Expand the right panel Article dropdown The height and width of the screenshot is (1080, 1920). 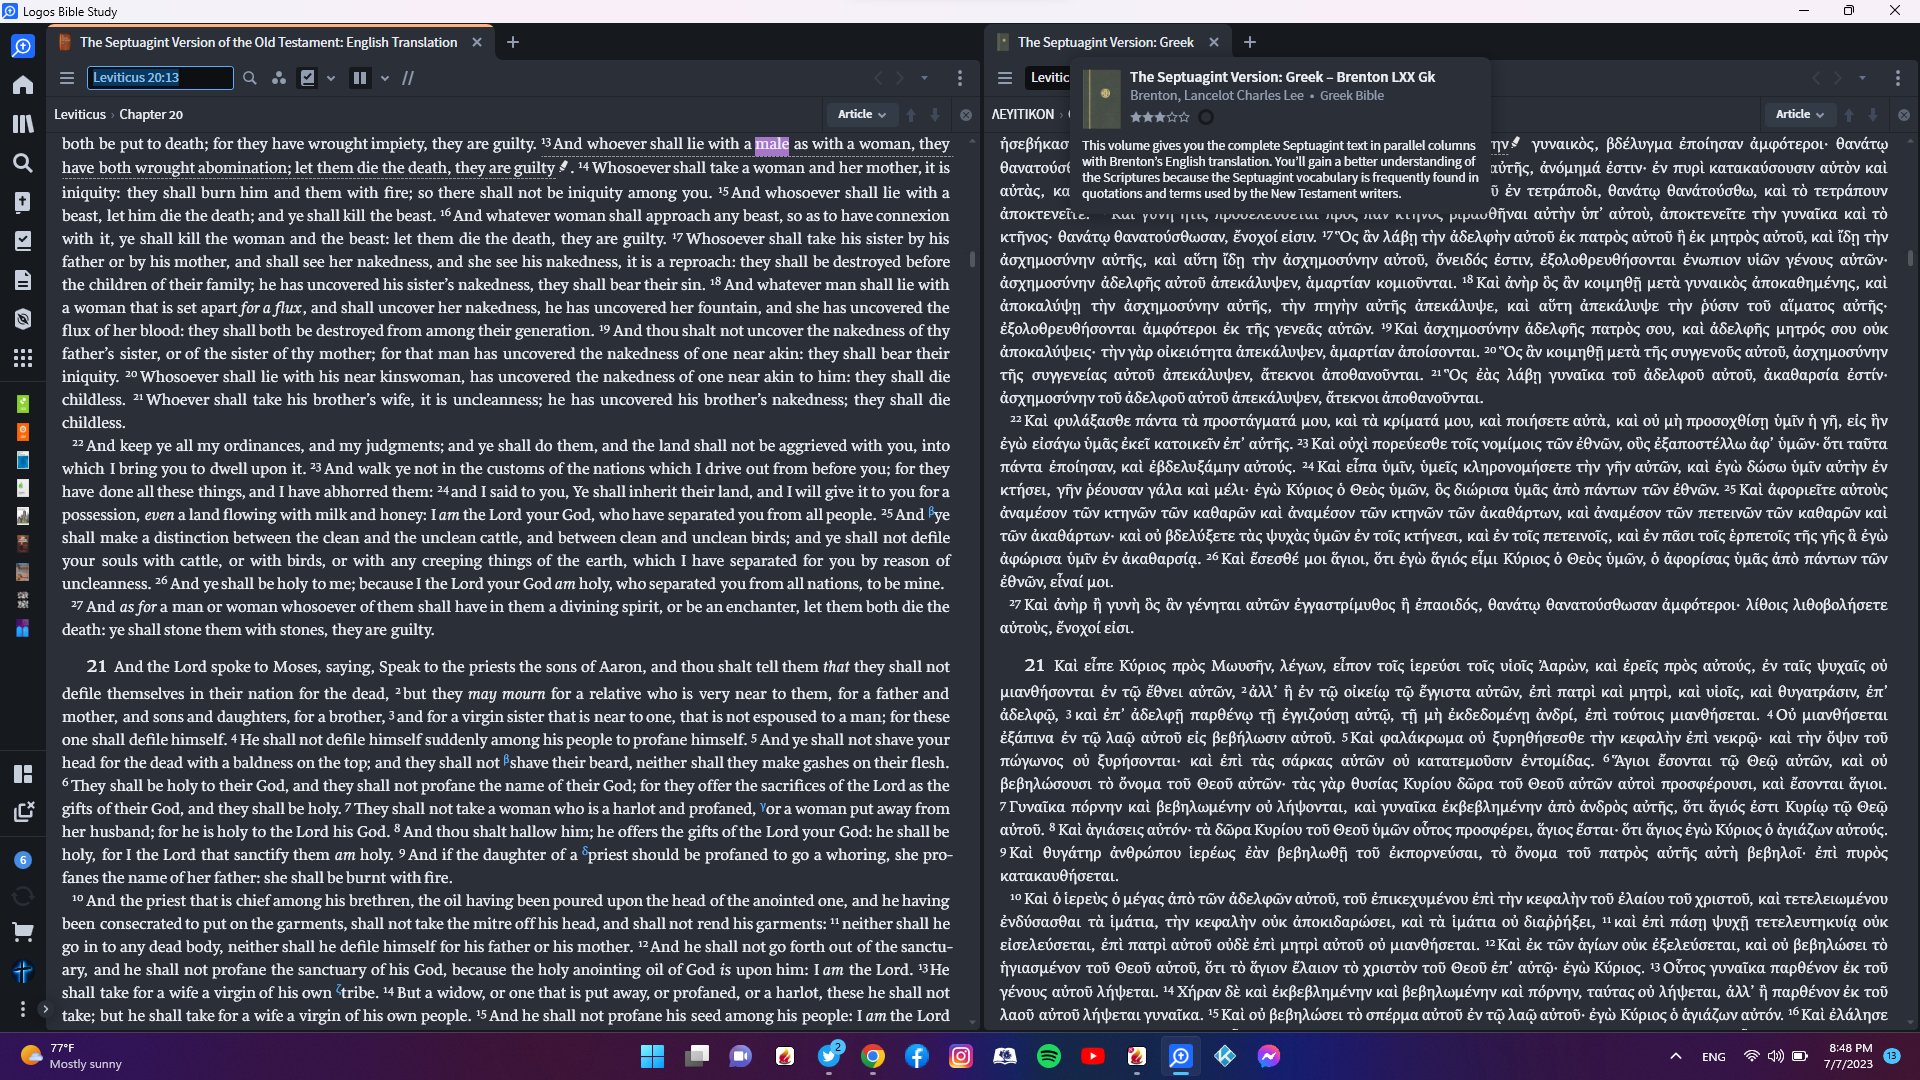(1800, 115)
